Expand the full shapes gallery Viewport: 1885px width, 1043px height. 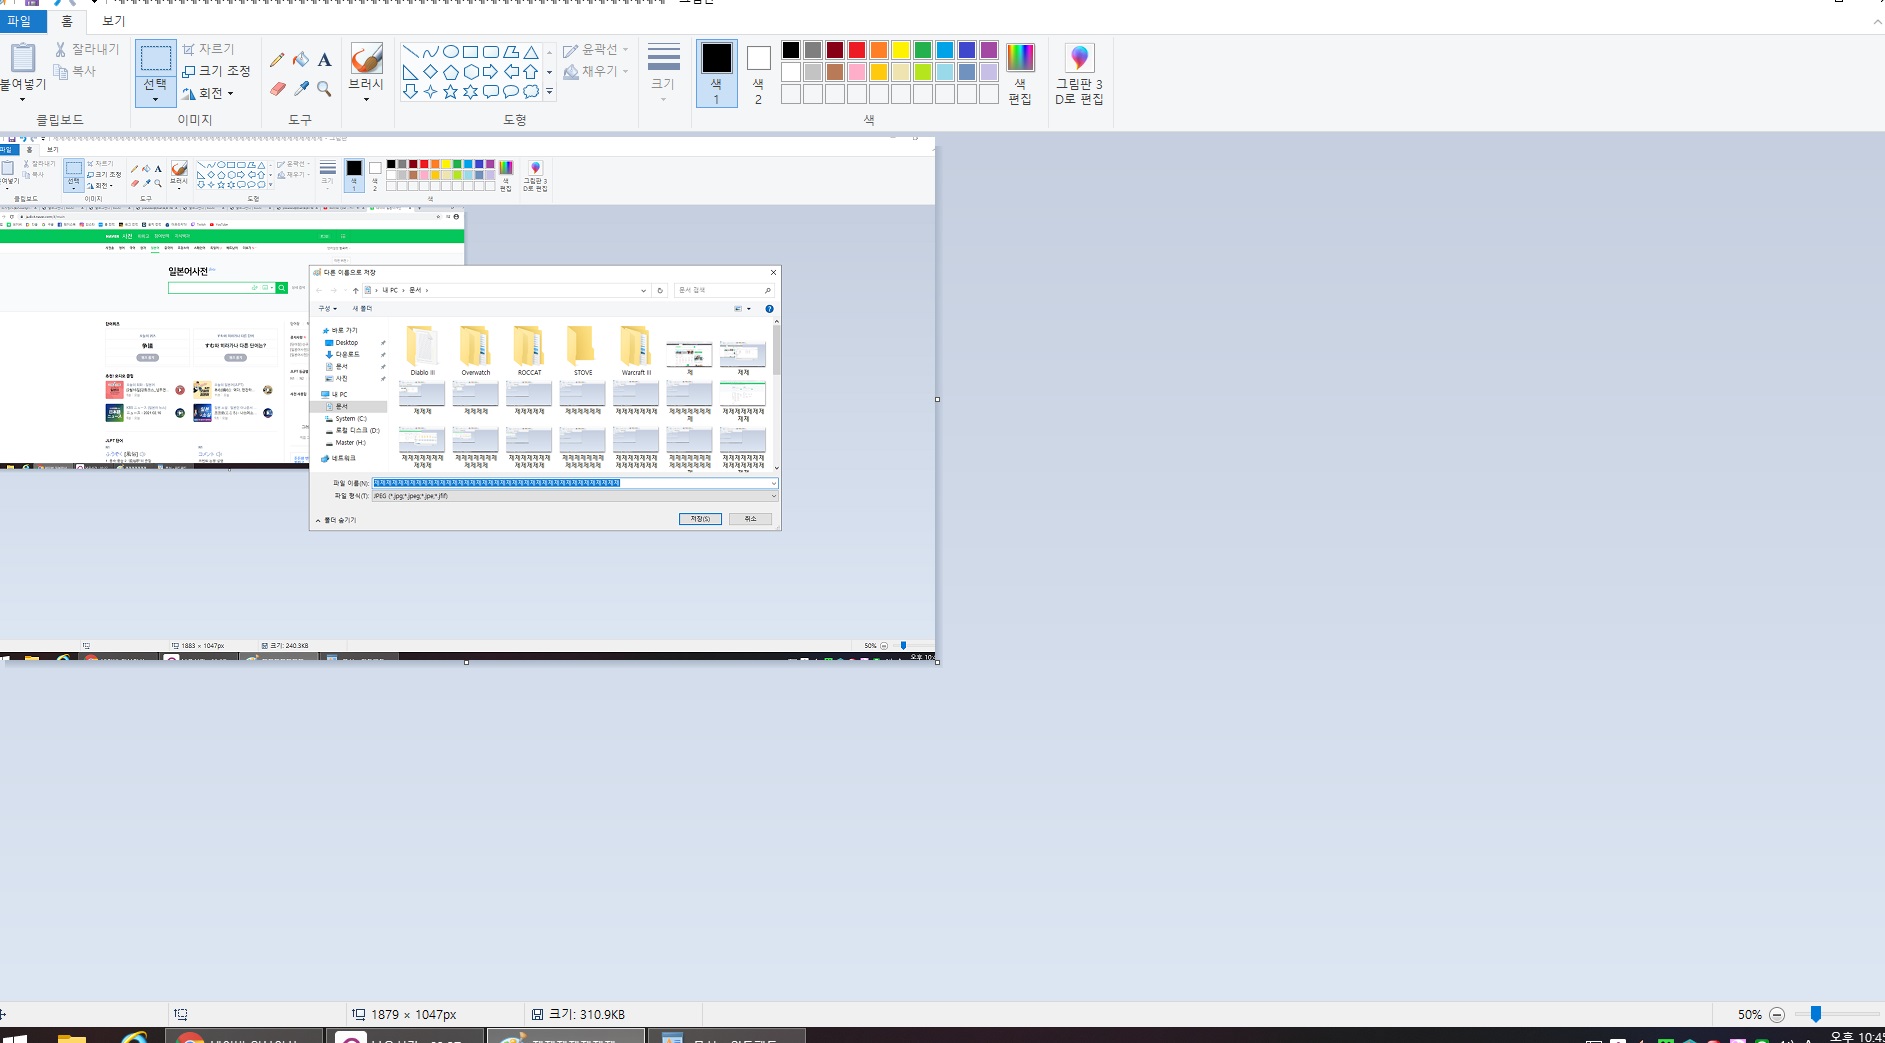pos(549,92)
